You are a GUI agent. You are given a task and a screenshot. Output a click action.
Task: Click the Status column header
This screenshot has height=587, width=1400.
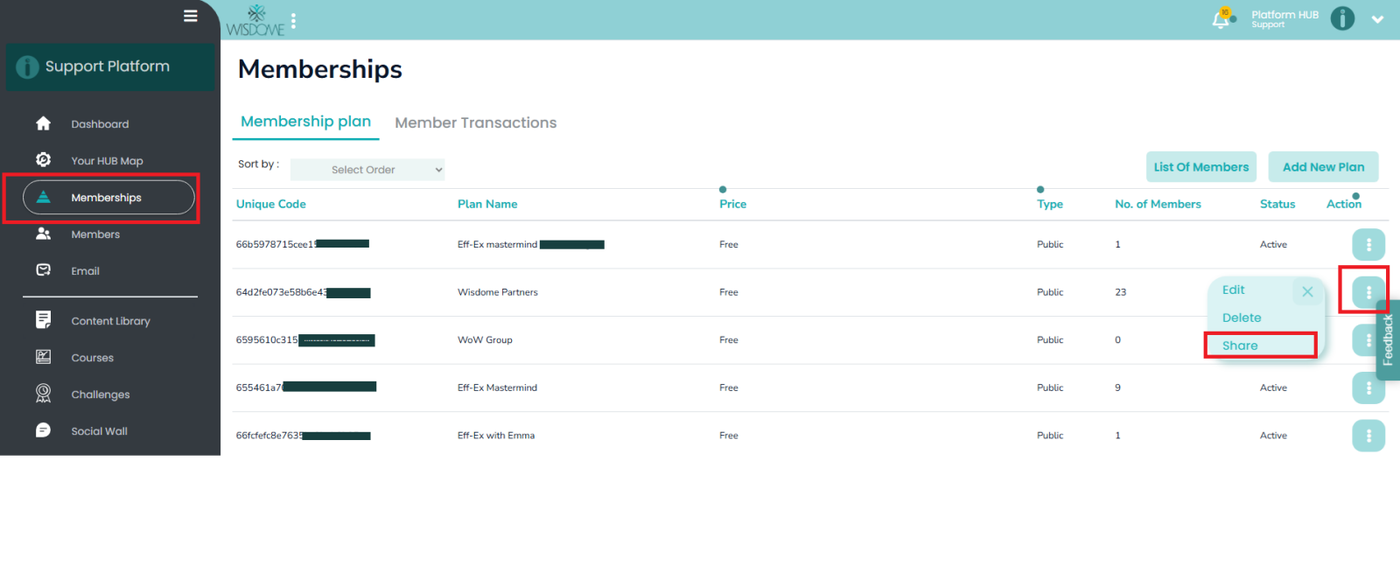[x=1277, y=204]
